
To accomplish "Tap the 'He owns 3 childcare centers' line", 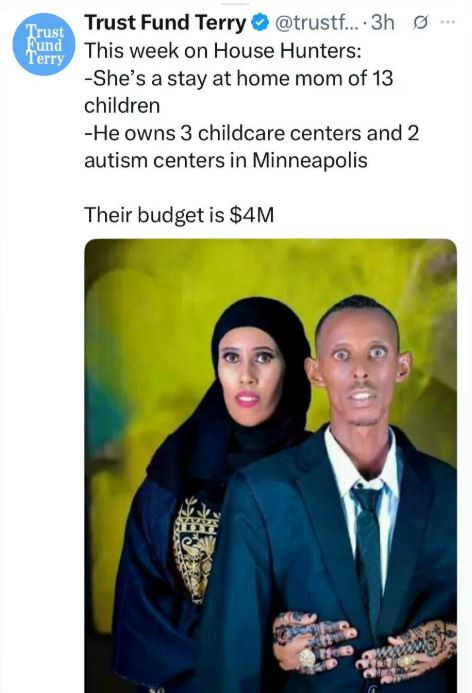I will (x=251, y=133).
